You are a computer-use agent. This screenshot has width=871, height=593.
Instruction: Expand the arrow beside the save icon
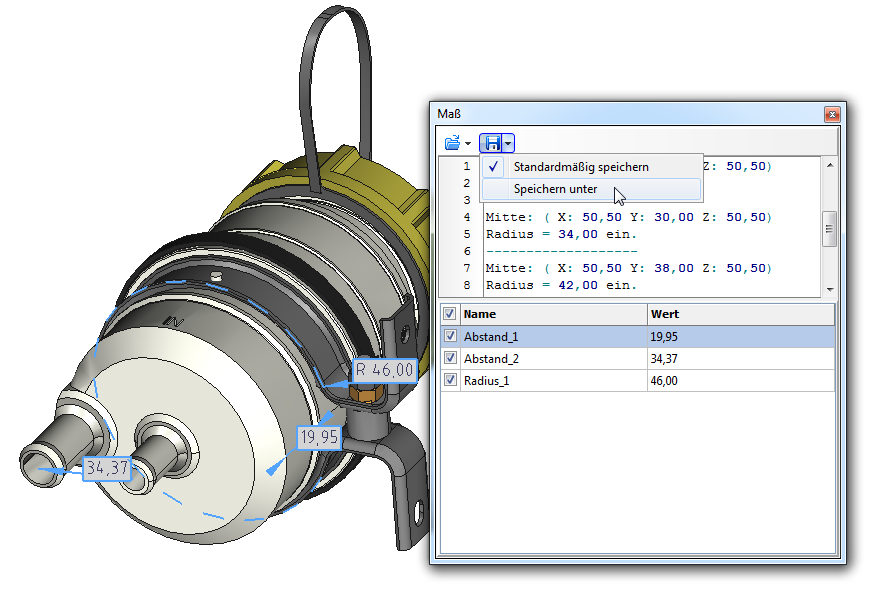[x=508, y=144]
